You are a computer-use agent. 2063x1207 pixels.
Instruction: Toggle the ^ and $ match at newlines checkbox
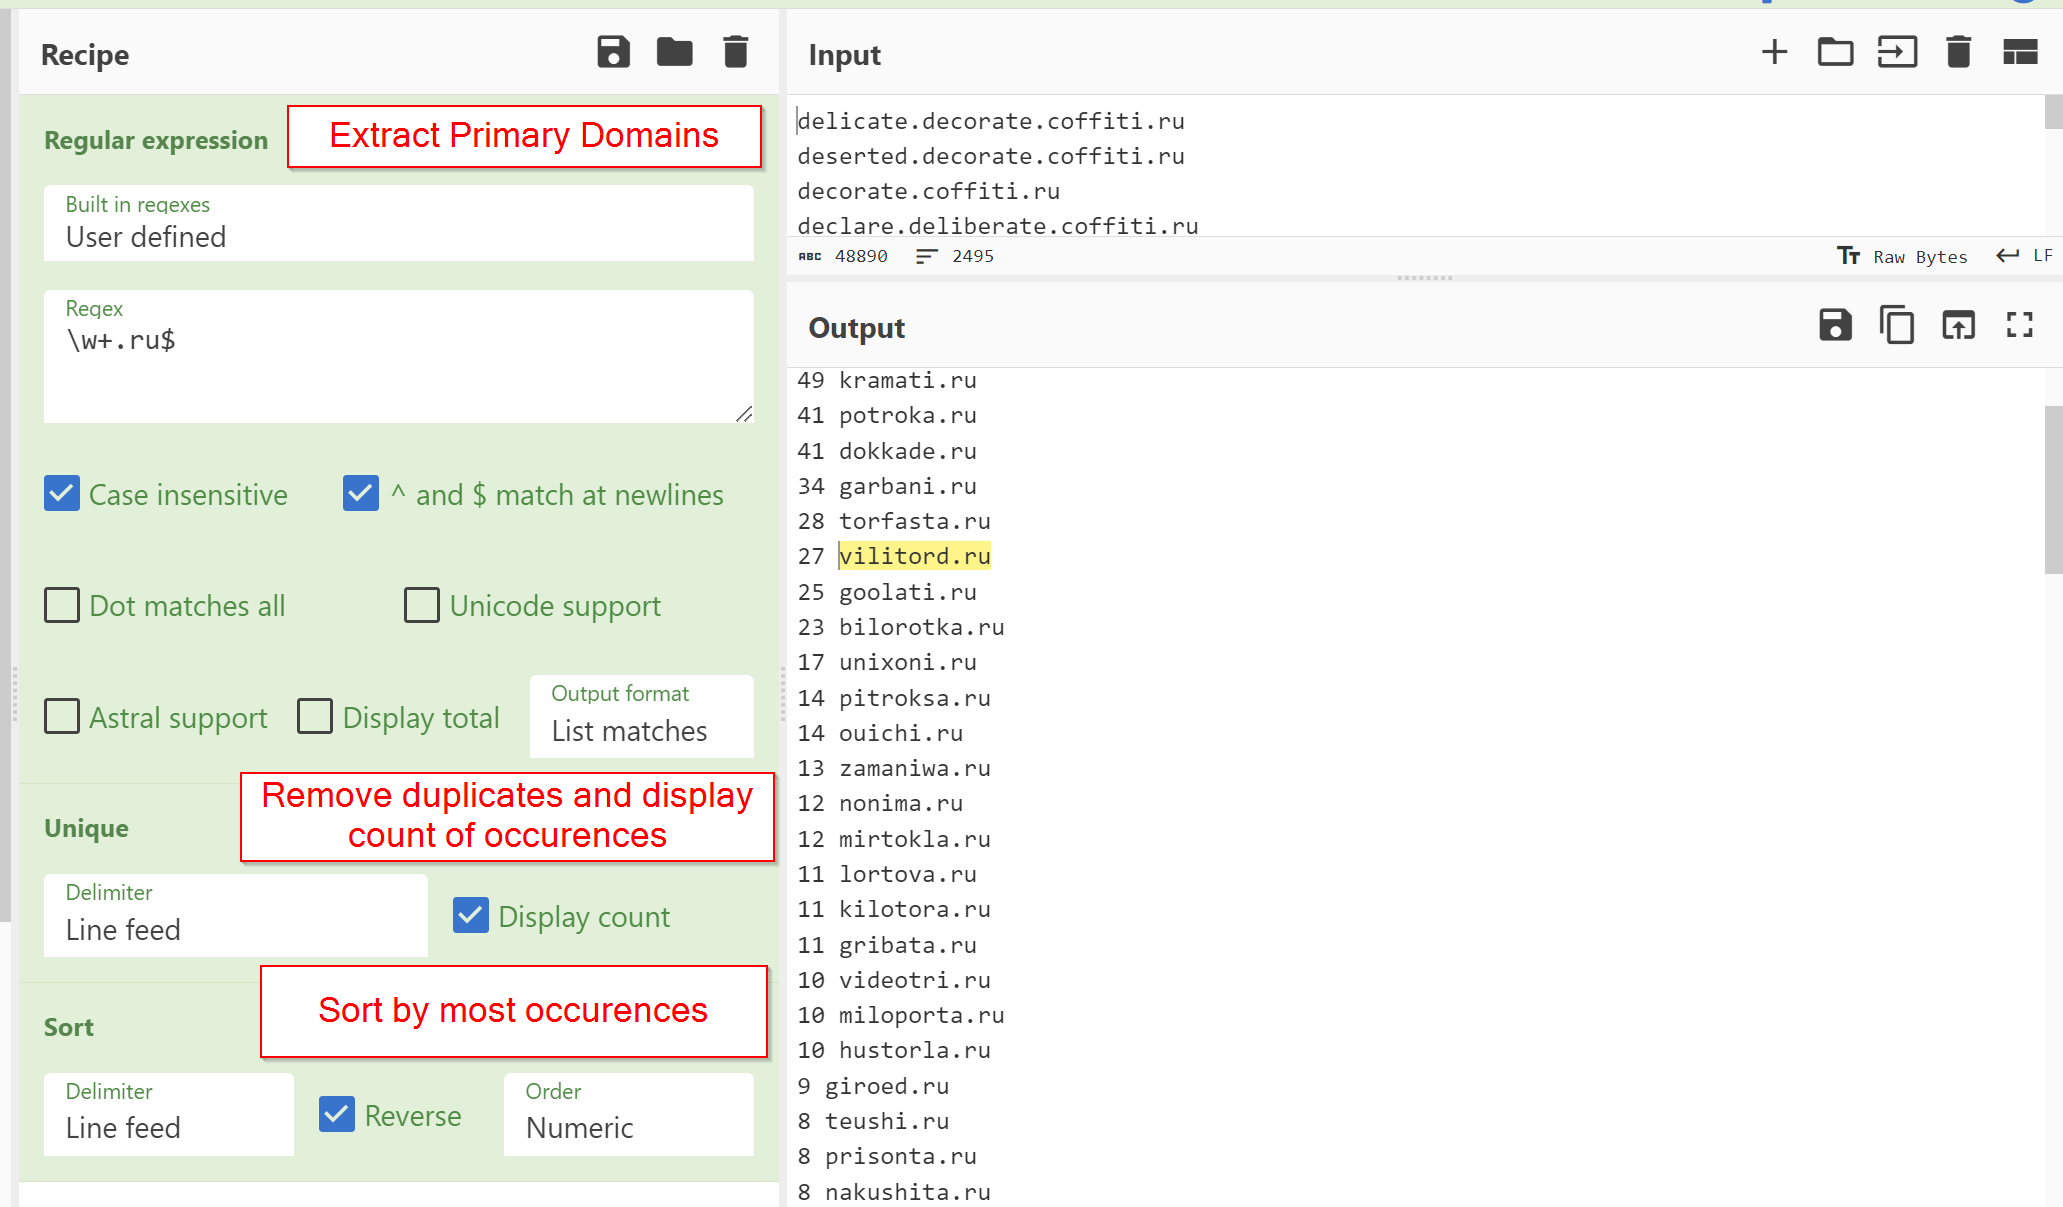359,493
